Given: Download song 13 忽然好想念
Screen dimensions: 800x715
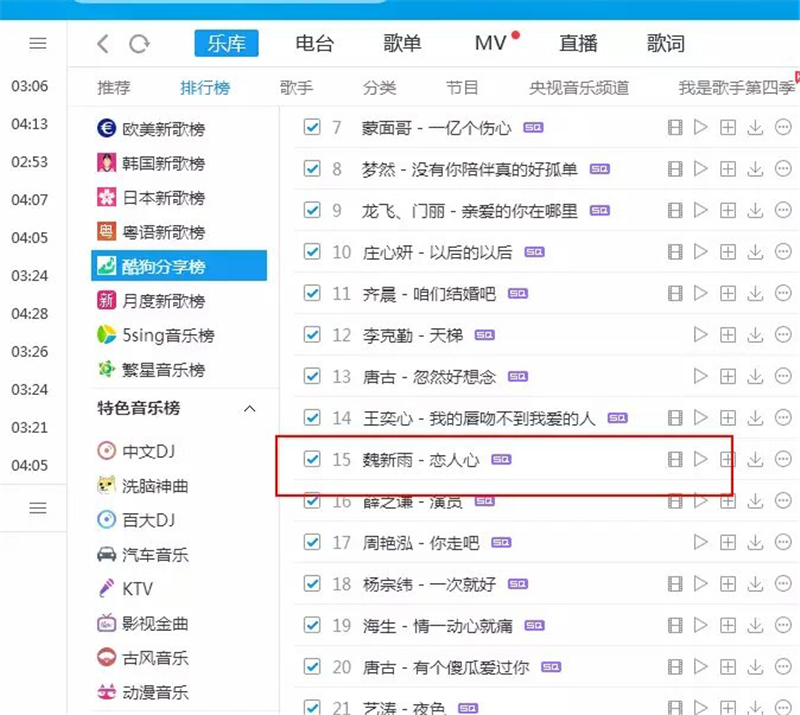Looking at the screenshot, I should [x=755, y=377].
